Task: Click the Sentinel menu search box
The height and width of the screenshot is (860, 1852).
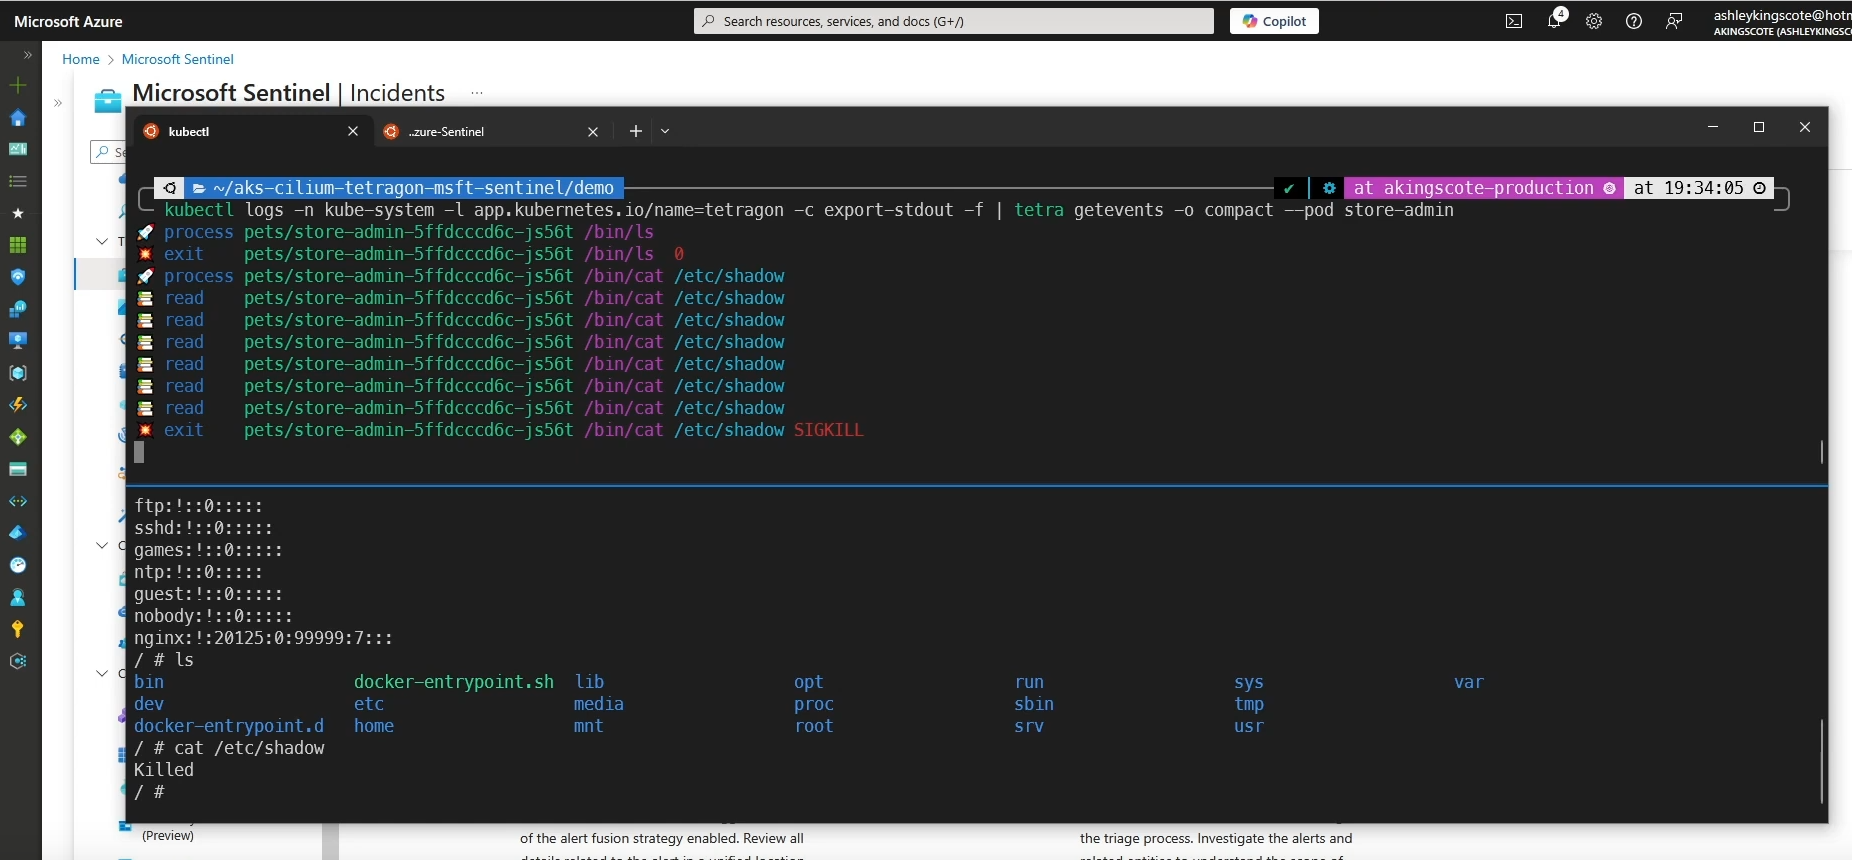Action: [x=108, y=152]
